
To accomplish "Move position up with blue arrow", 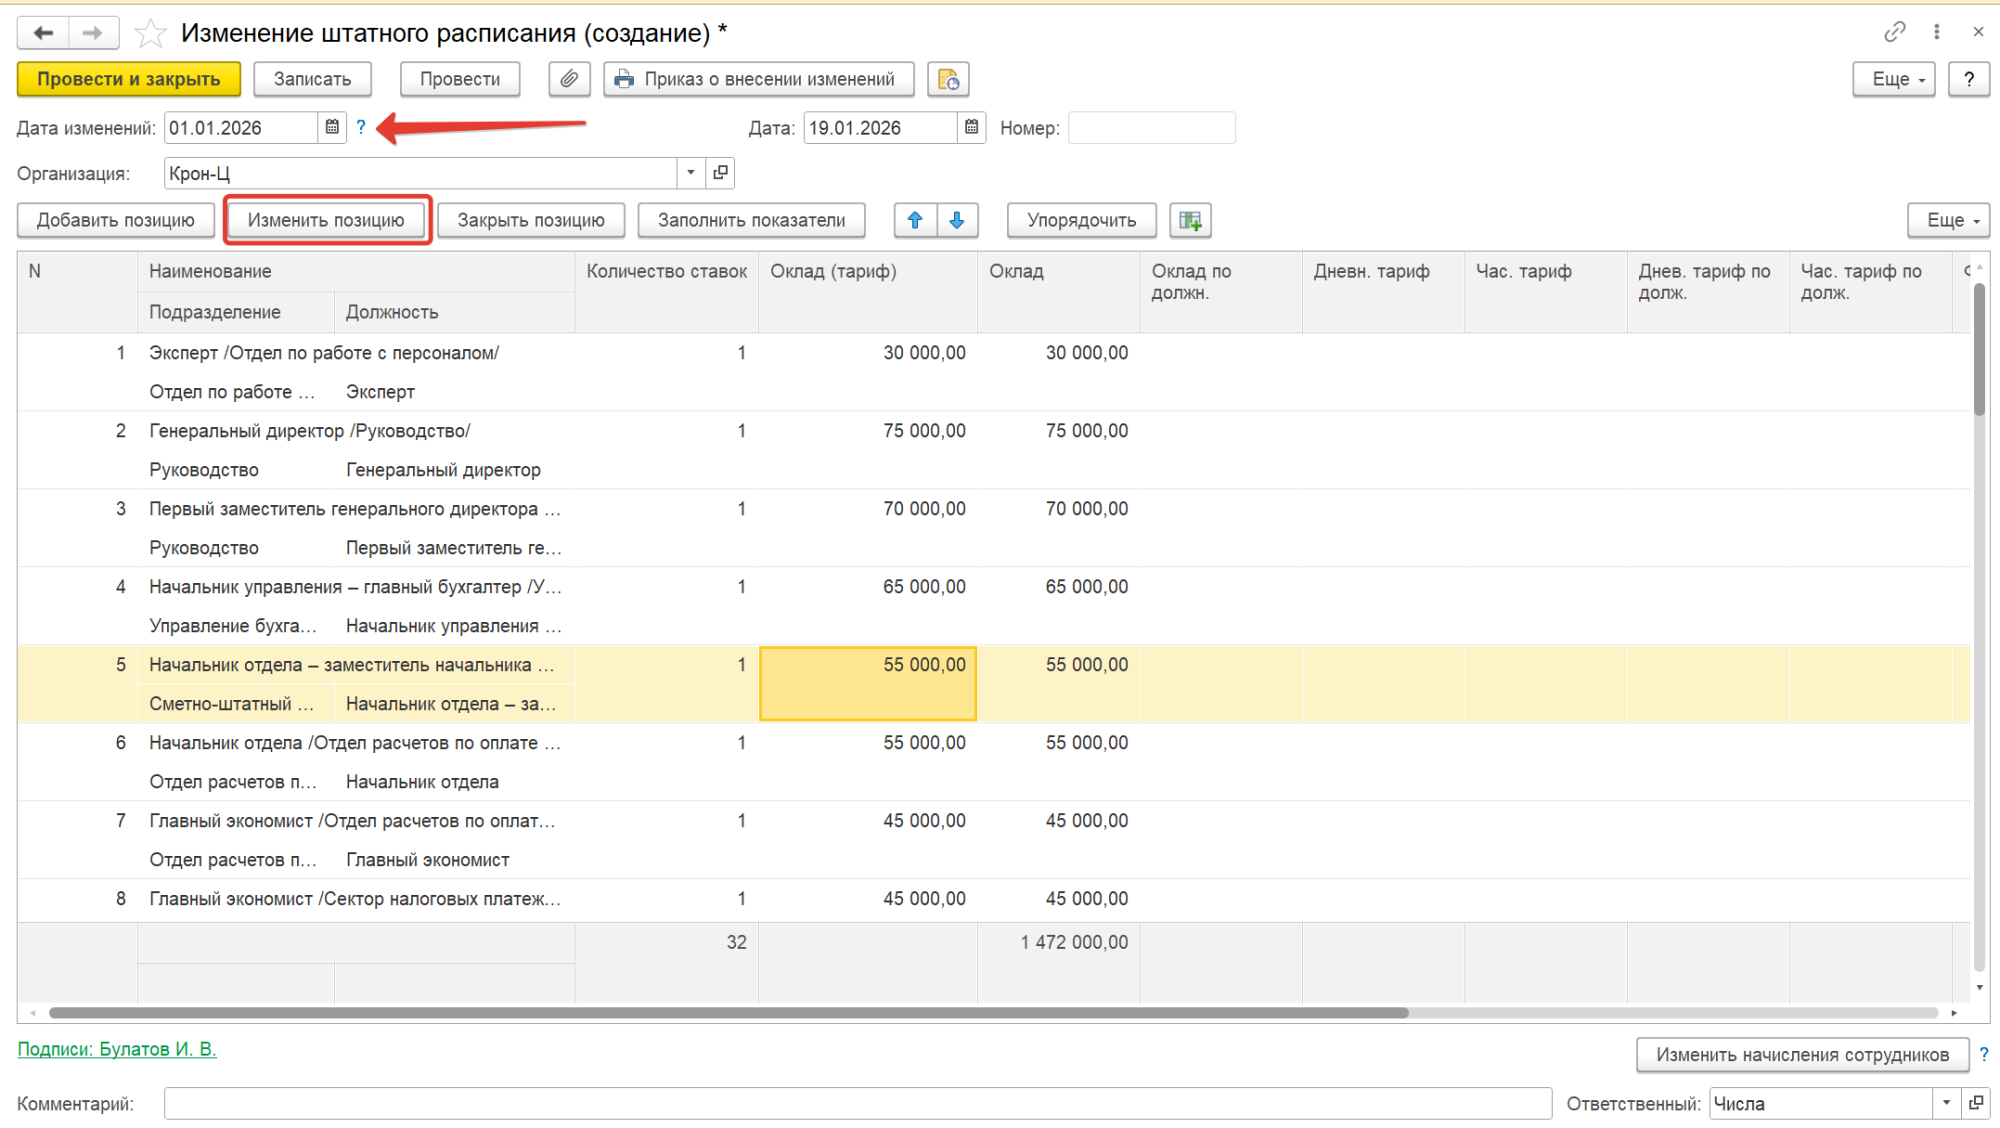I will [x=915, y=220].
